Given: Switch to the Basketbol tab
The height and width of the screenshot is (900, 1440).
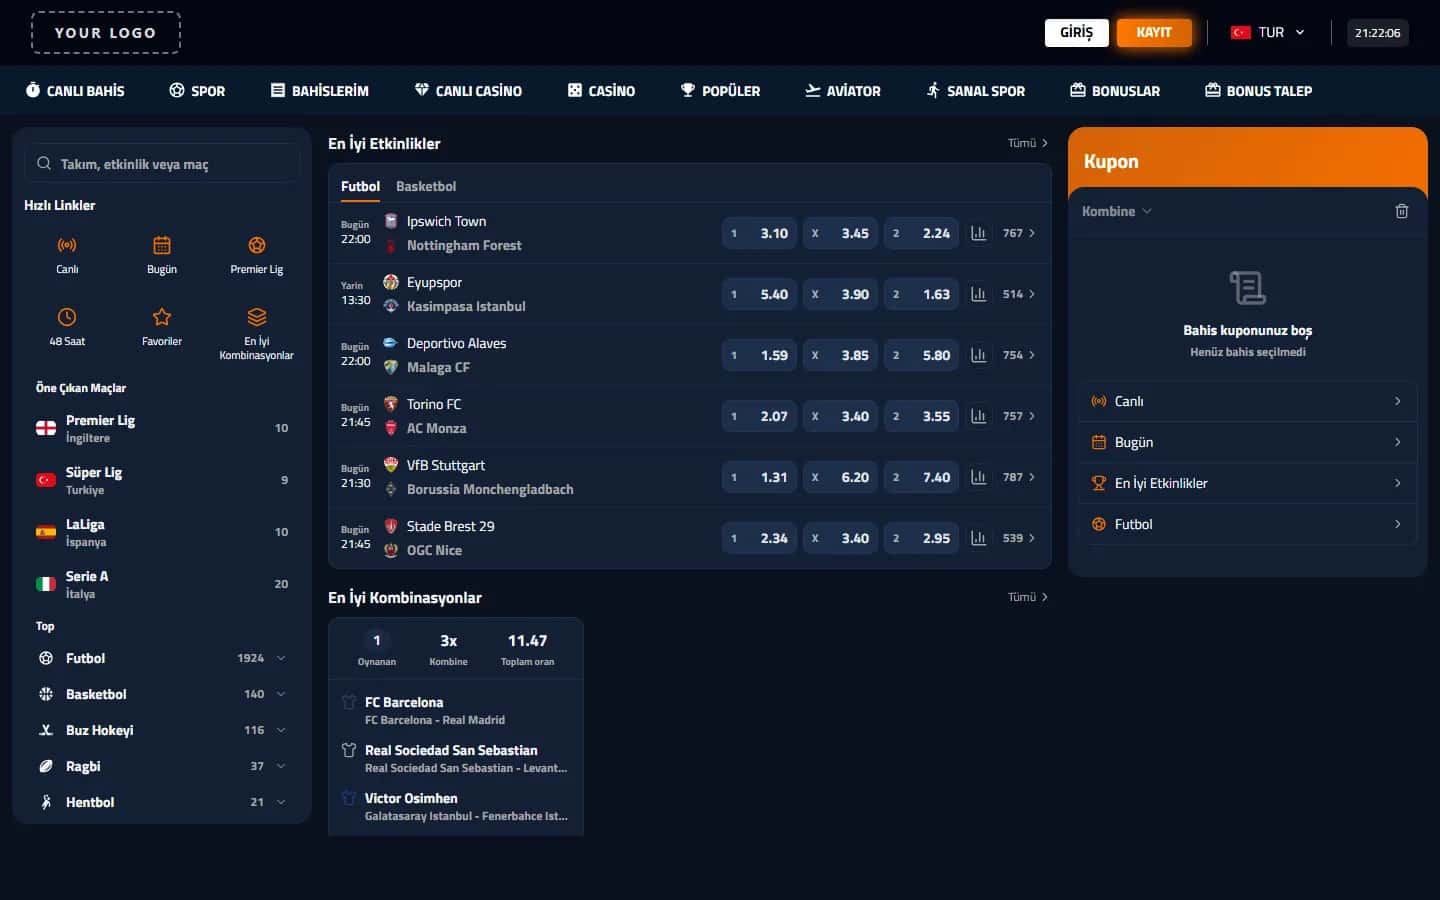Looking at the screenshot, I should [426, 186].
